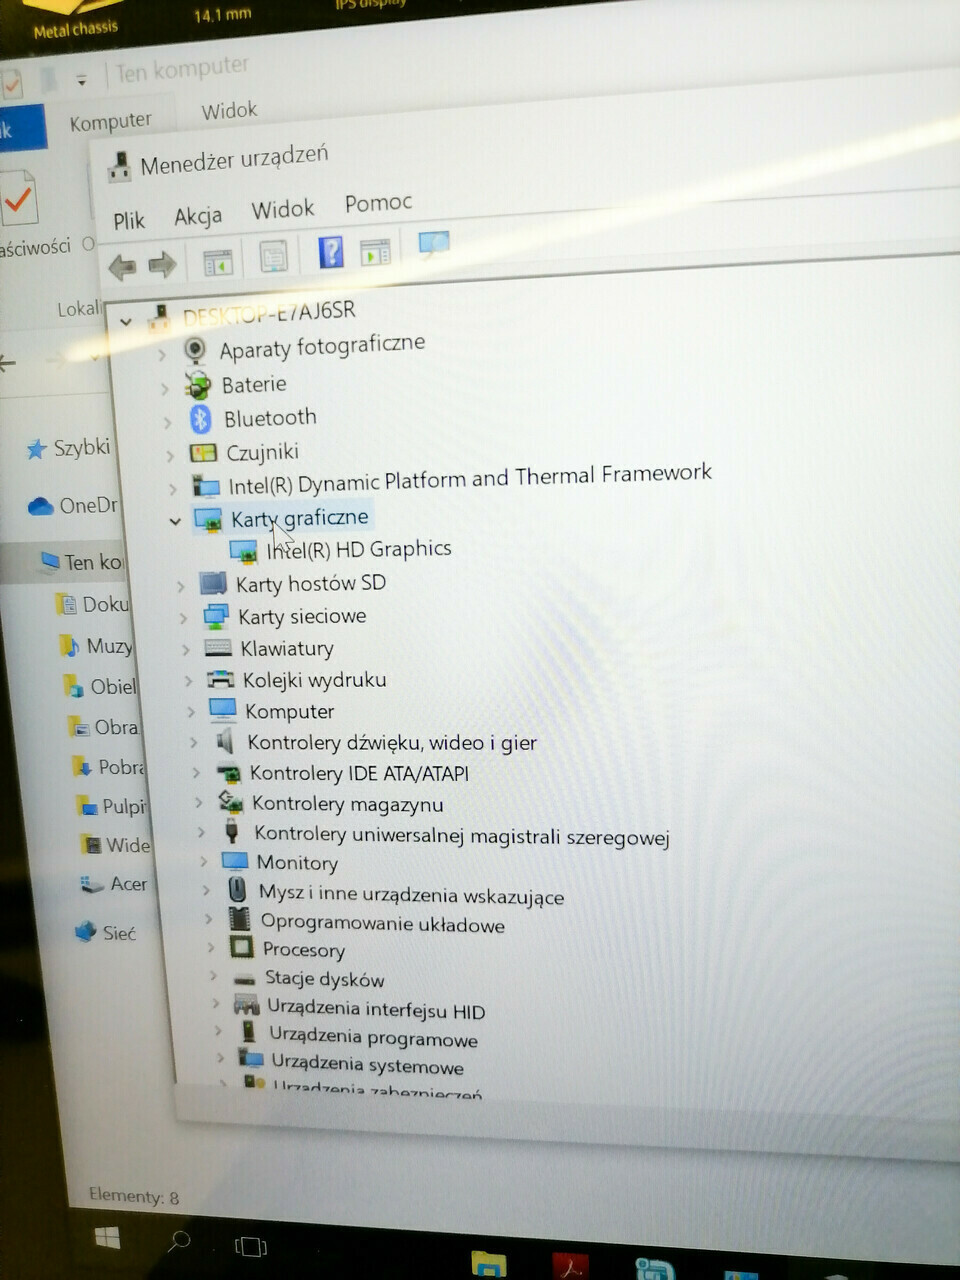Collapse the Karty graficzne category
Viewport: 960px width, 1280px height.
tap(175, 521)
